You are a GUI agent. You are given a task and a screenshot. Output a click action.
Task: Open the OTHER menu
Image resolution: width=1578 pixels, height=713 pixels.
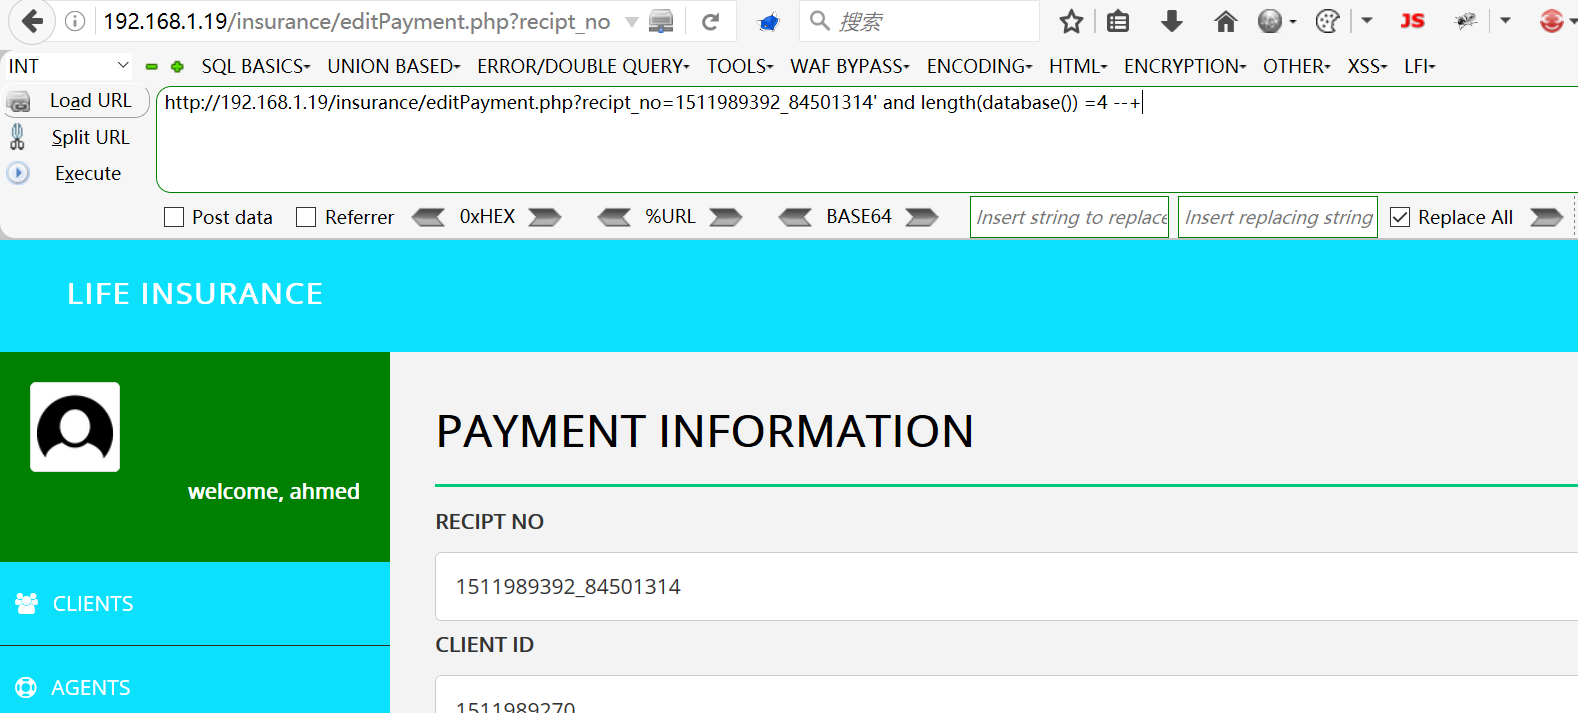tap(1297, 66)
